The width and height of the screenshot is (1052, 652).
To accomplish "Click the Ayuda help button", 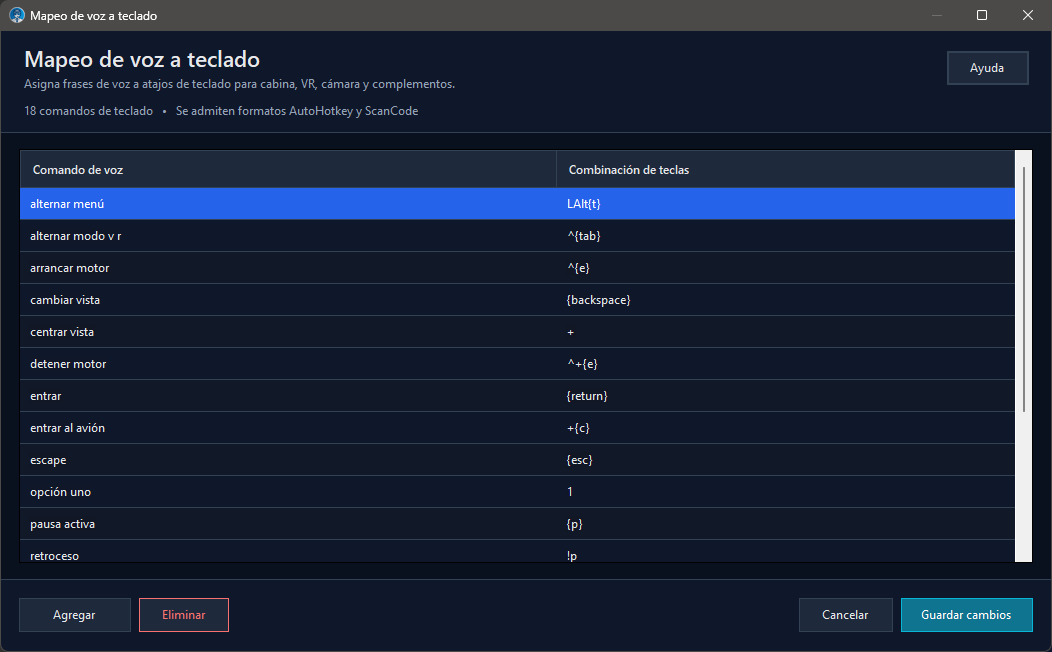I will pyautogui.click(x=987, y=68).
